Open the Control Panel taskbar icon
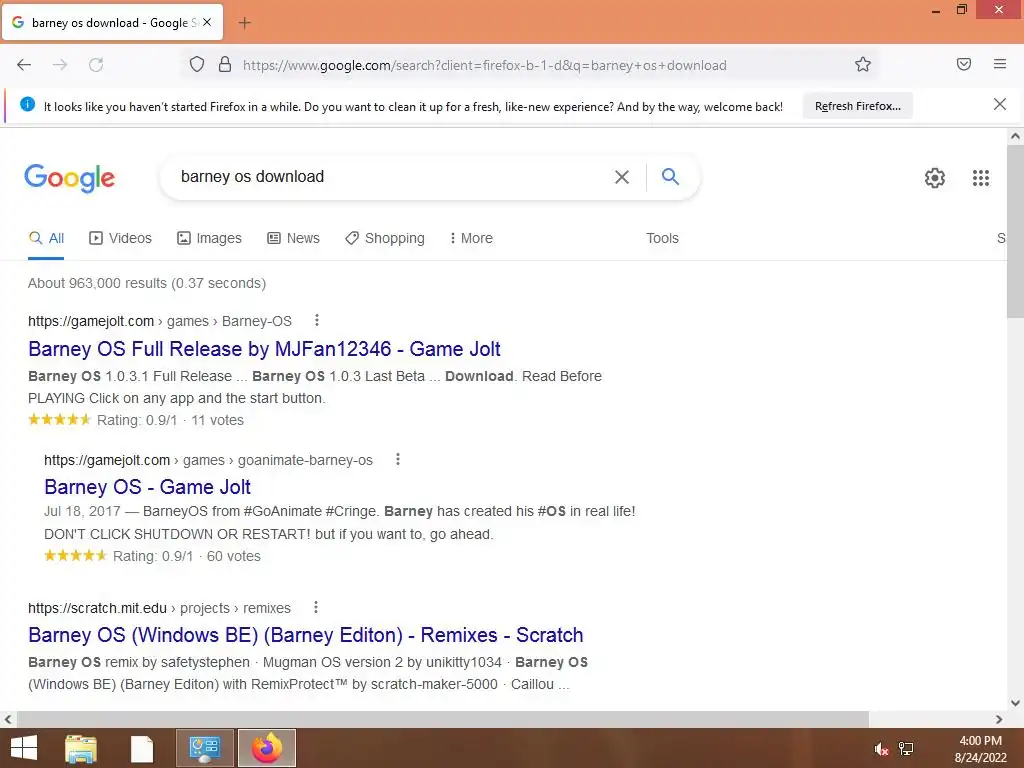The image size is (1024, 768). 204,748
